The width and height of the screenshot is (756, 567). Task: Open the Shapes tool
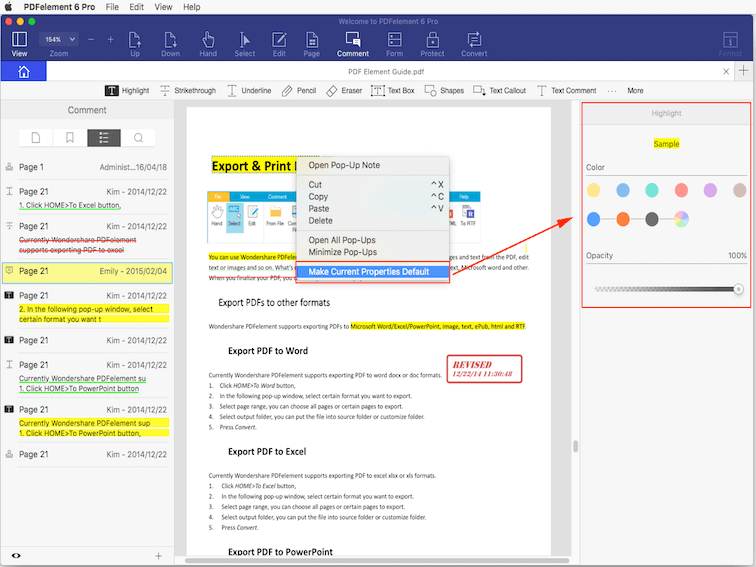444,91
